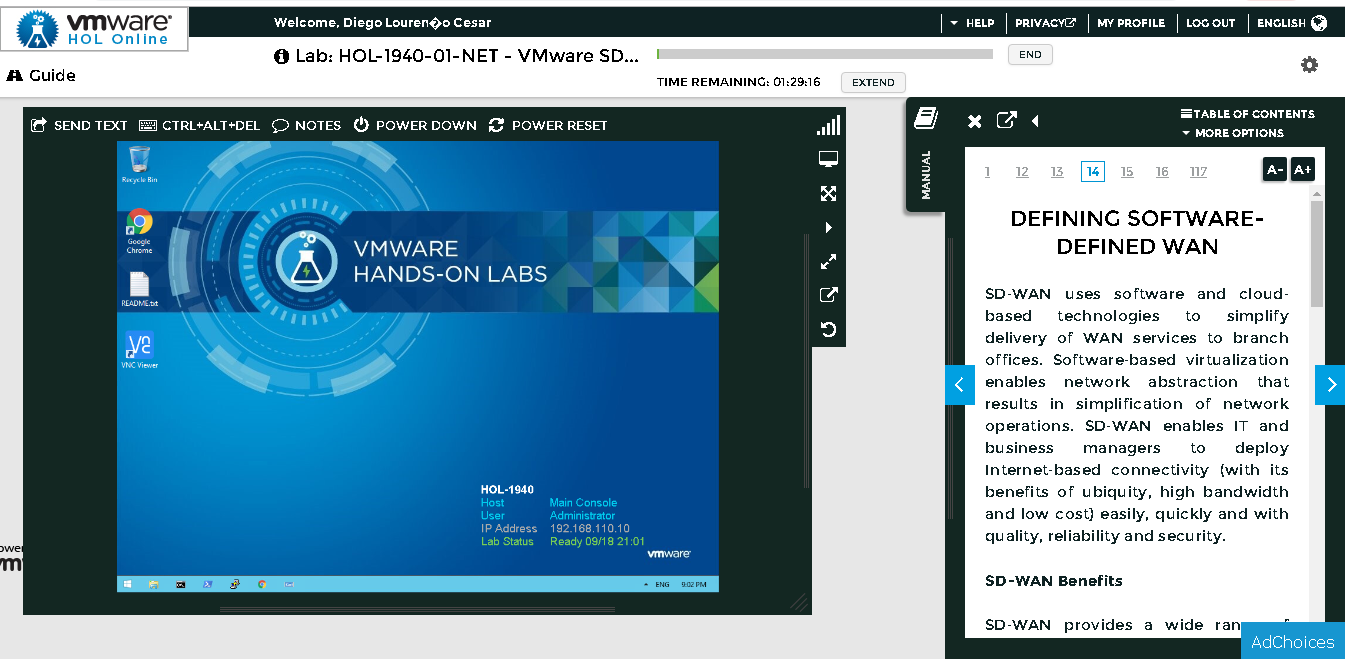Open the console in a new window
1345x659 pixels.
click(828, 294)
